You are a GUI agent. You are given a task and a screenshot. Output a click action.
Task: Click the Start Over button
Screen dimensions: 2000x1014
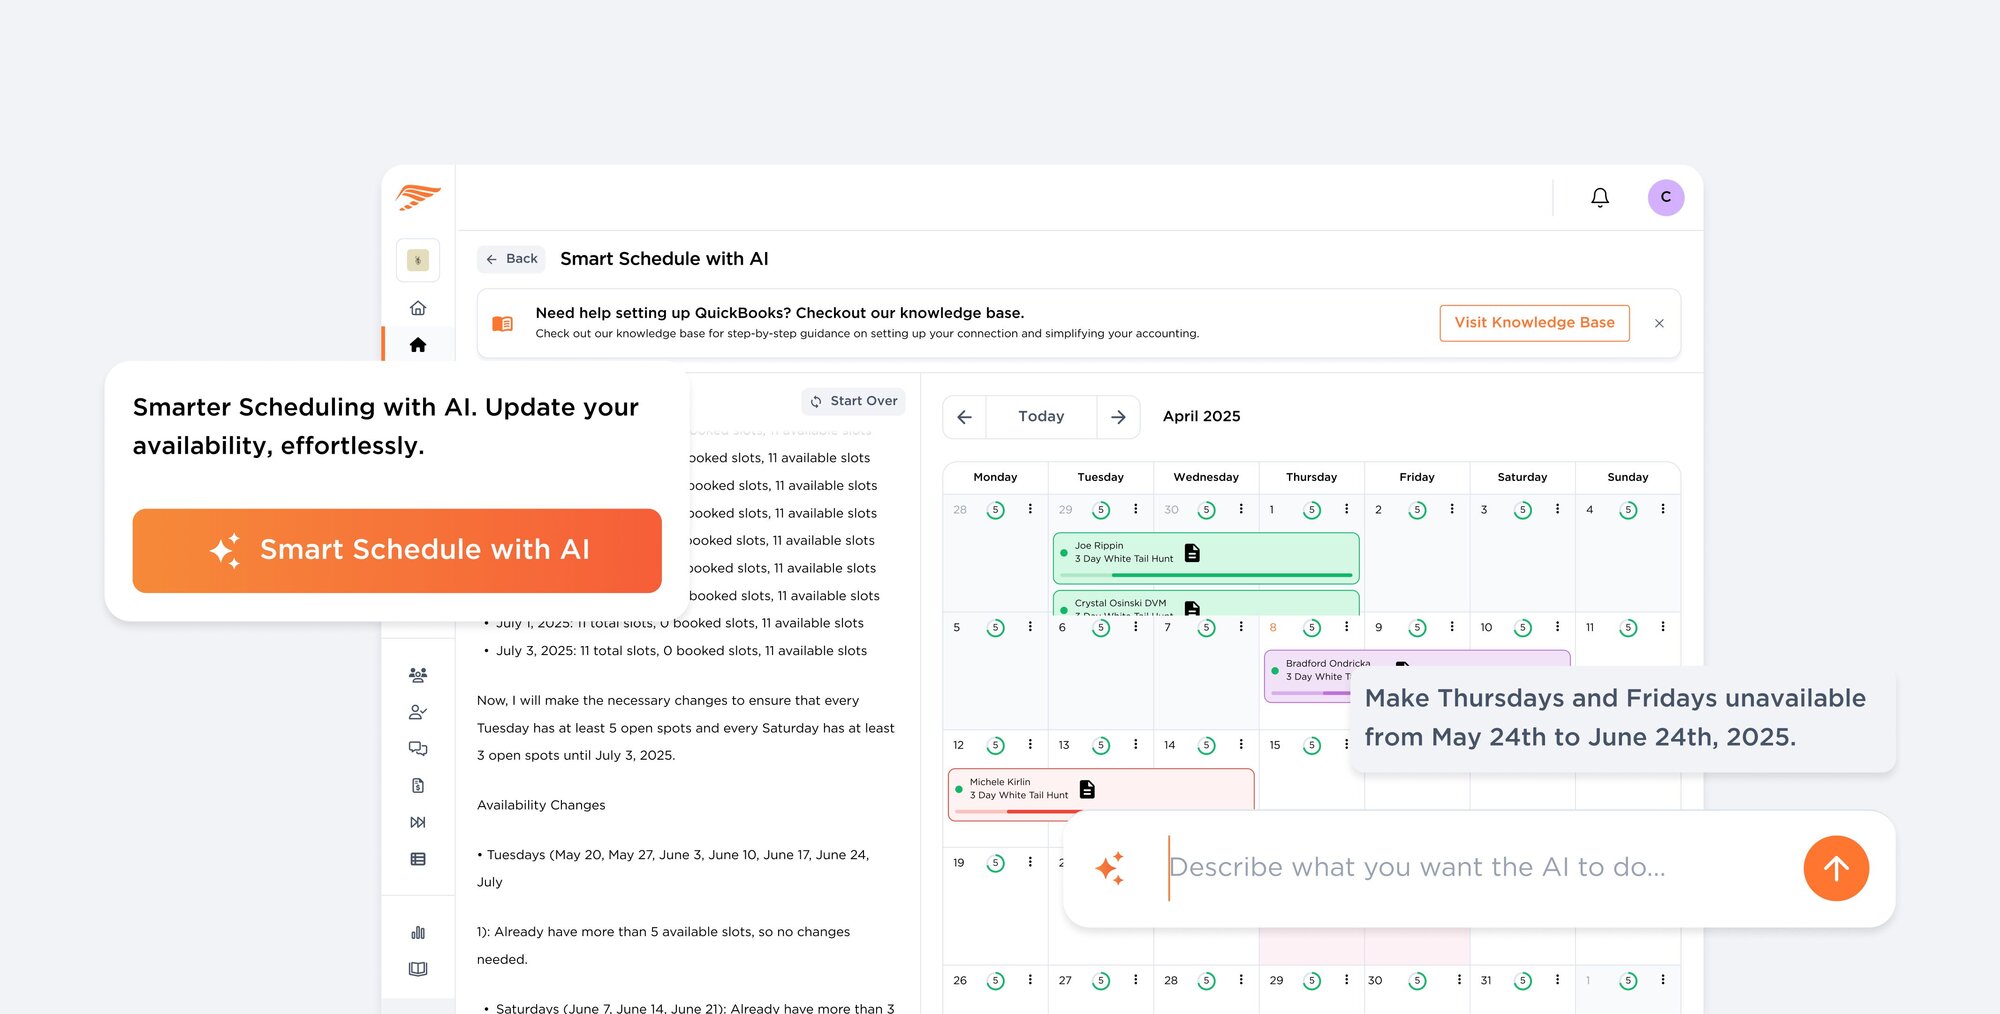pos(853,401)
